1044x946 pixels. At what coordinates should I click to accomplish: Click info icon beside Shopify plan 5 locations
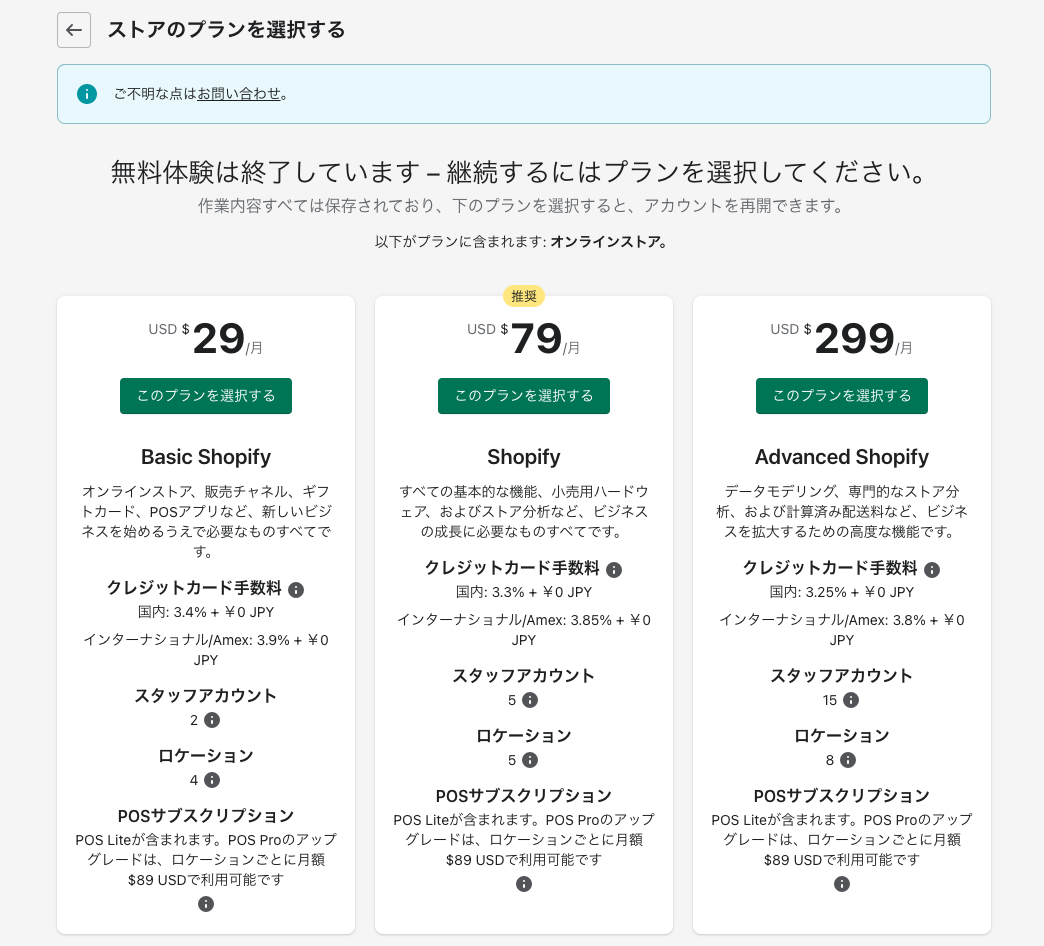click(x=530, y=760)
